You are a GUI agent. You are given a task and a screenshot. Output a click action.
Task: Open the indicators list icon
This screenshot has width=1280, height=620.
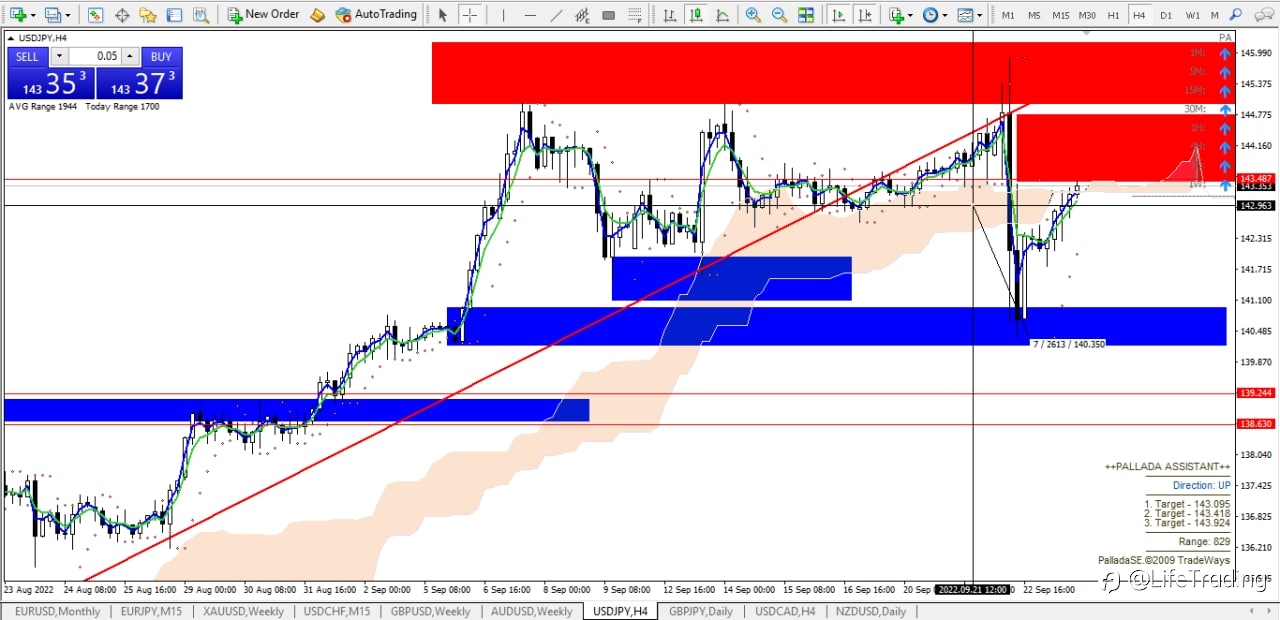click(x=896, y=15)
